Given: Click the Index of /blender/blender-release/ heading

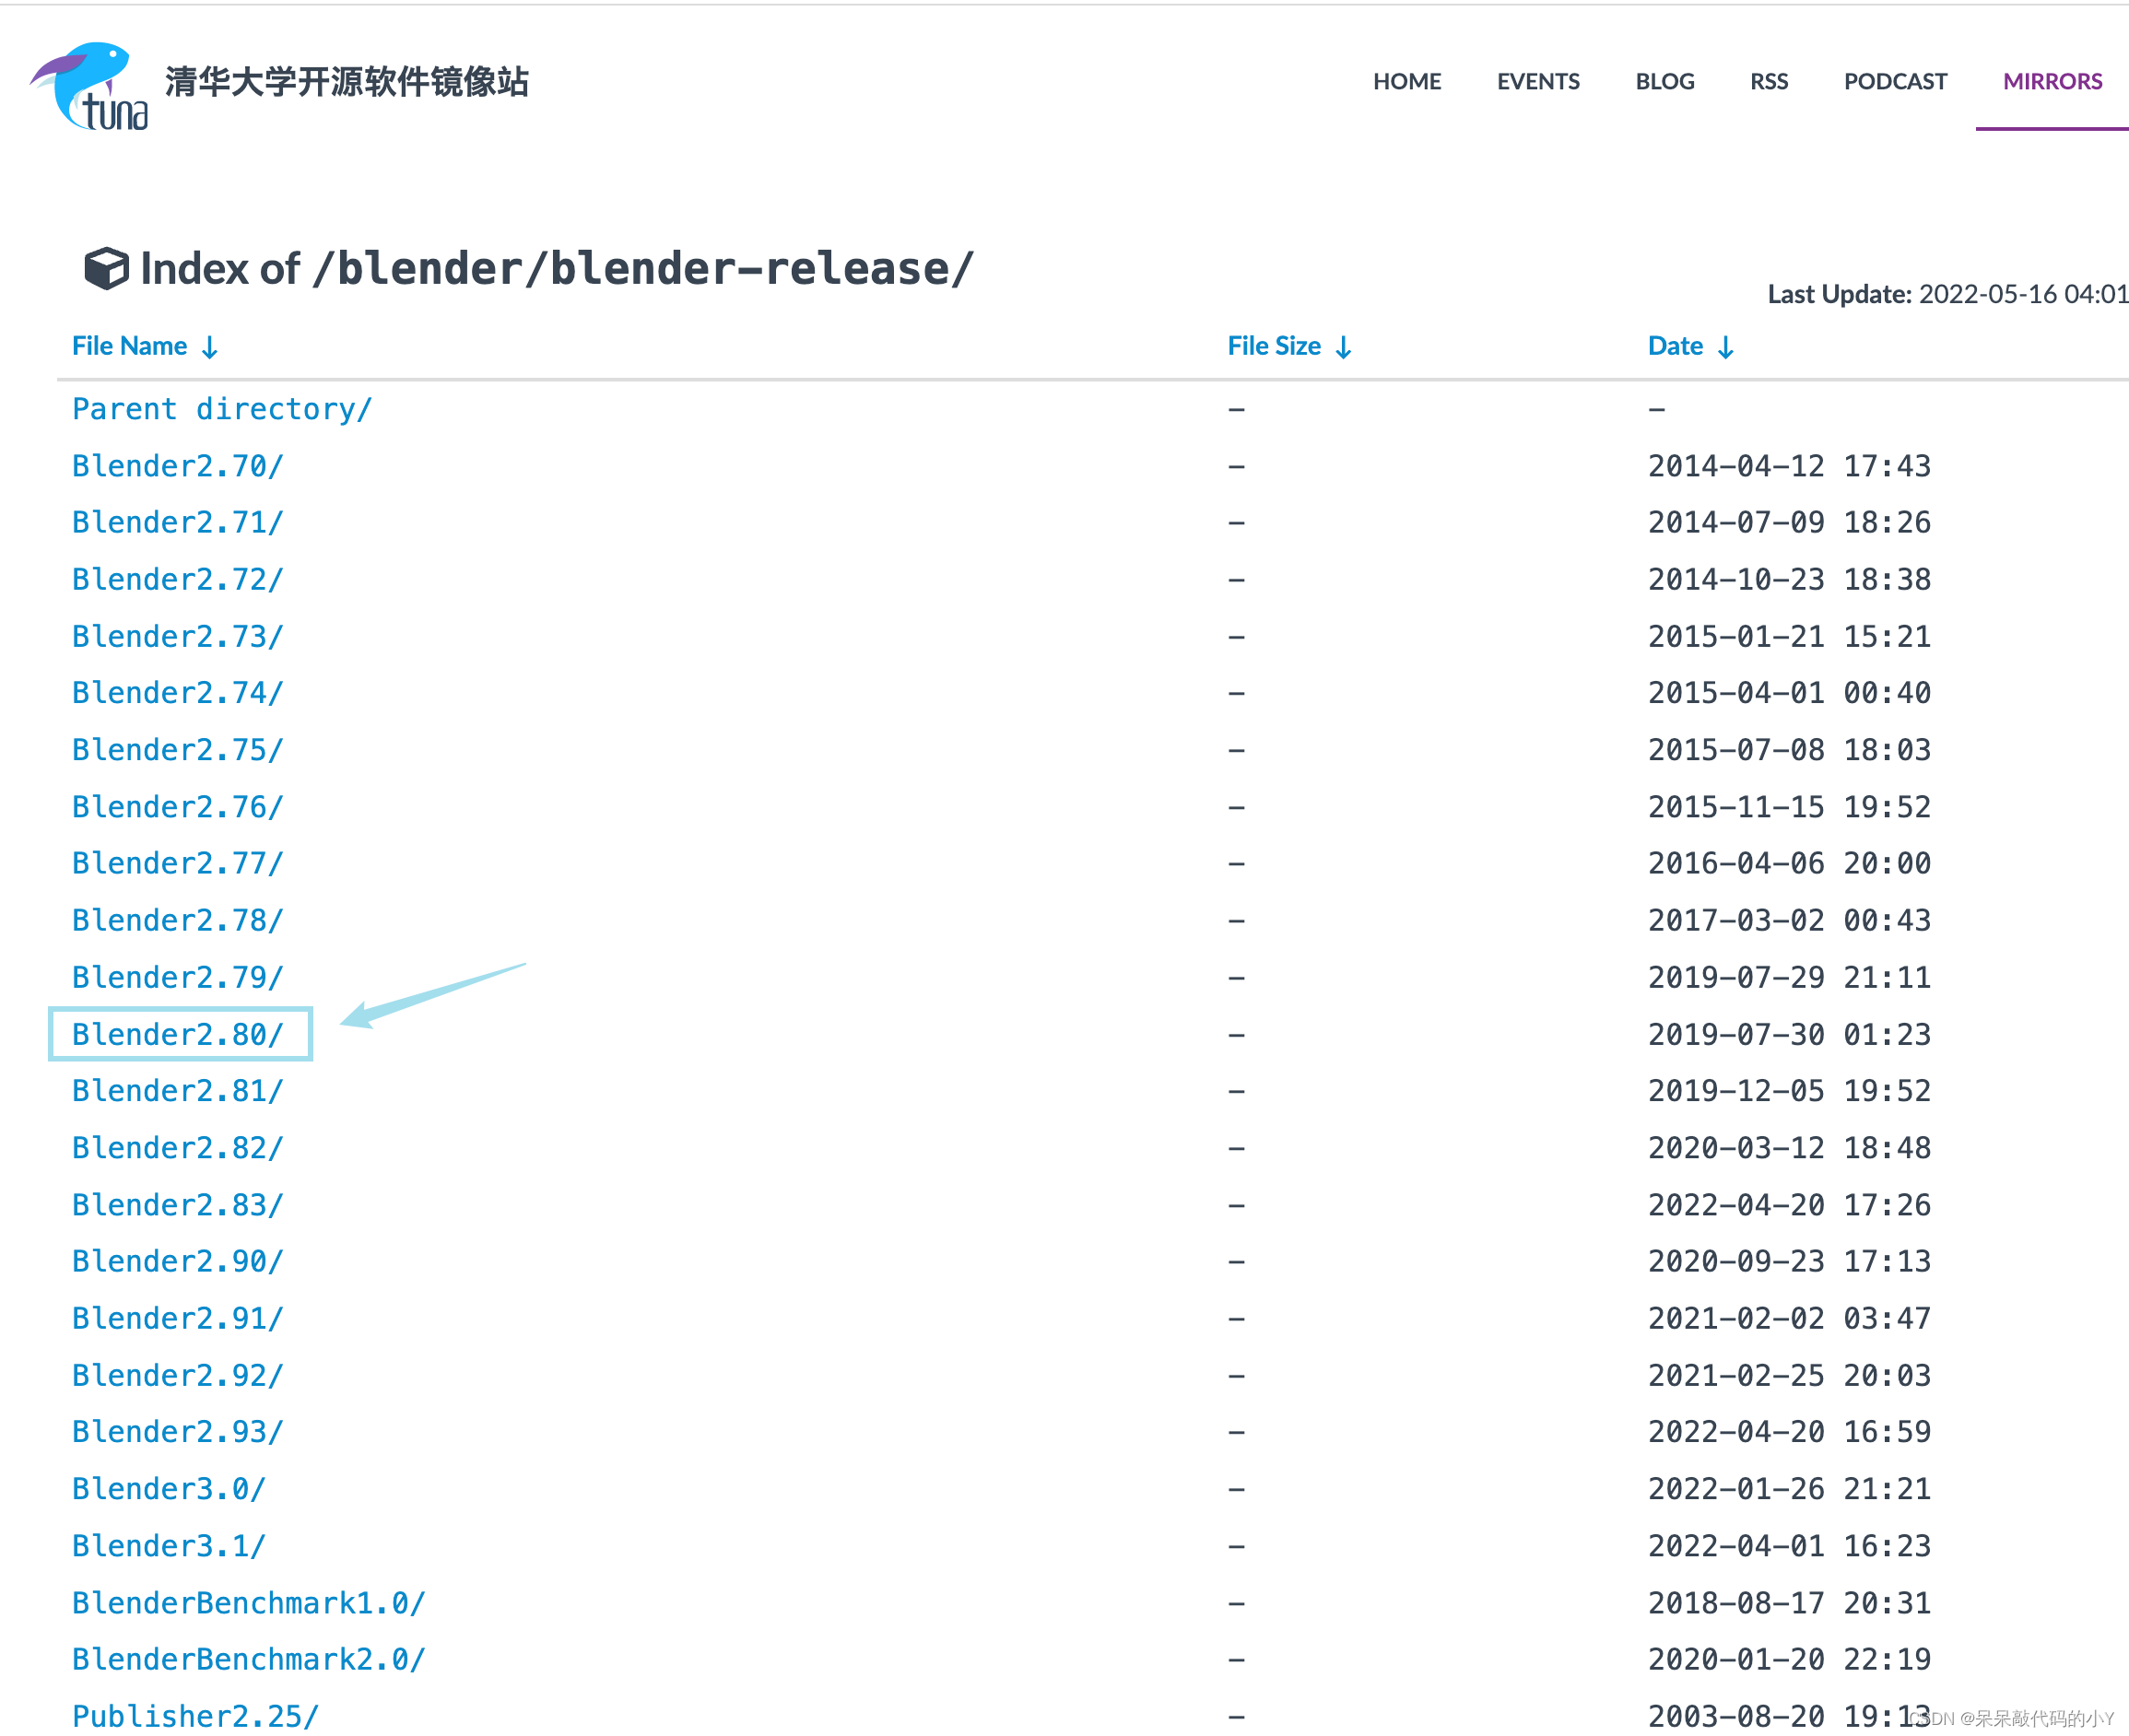Looking at the screenshot, I should 556,268.
